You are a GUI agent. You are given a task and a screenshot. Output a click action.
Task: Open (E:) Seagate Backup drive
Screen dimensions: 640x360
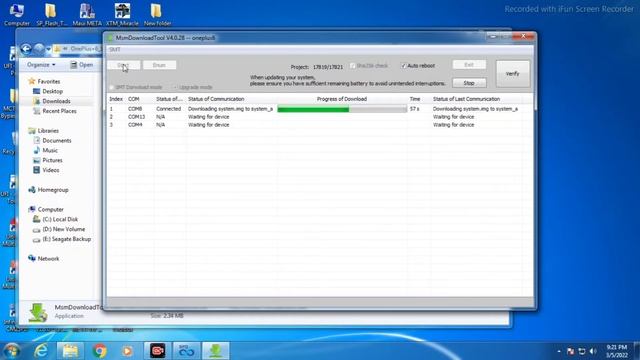[67, 239]
